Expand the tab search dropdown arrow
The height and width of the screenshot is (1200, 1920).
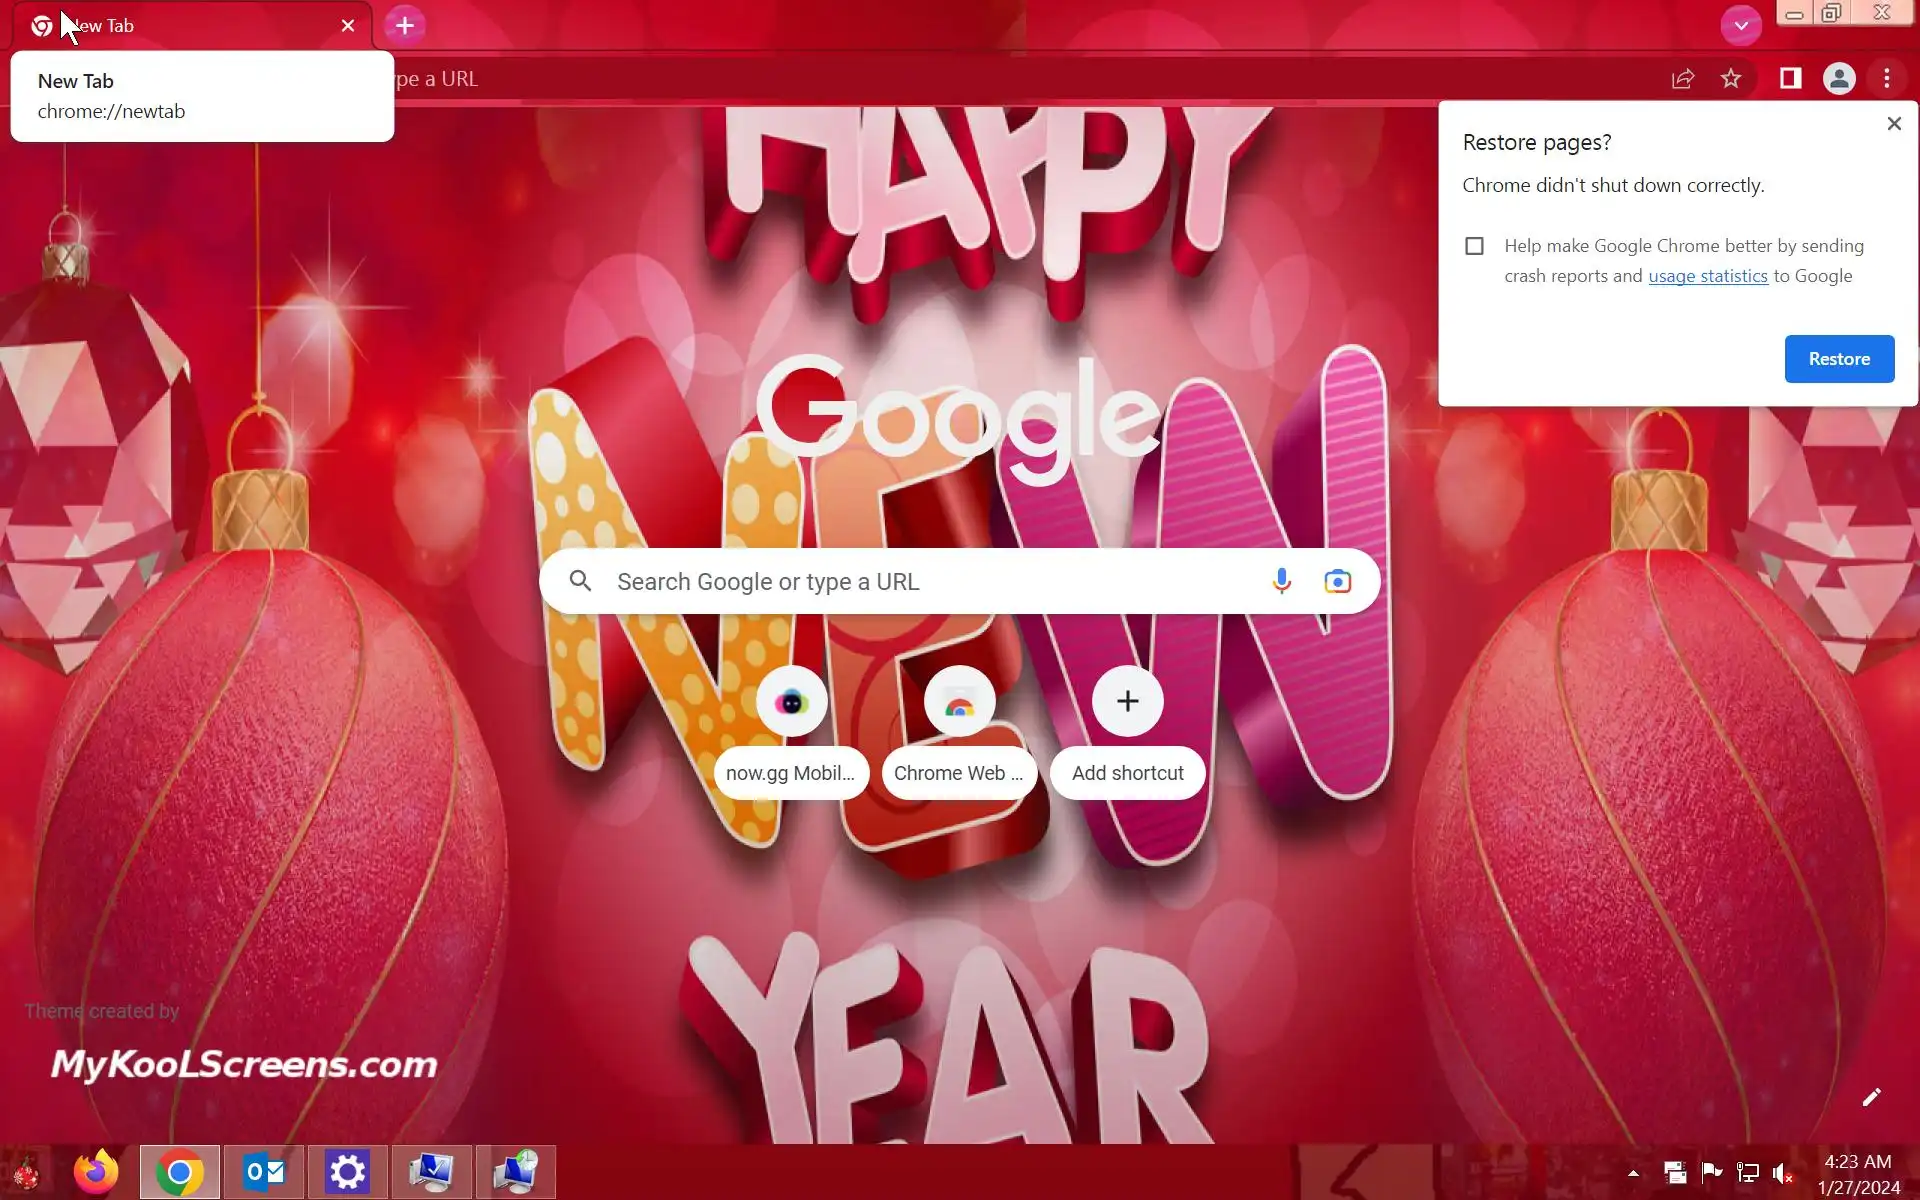(1741, 26)
